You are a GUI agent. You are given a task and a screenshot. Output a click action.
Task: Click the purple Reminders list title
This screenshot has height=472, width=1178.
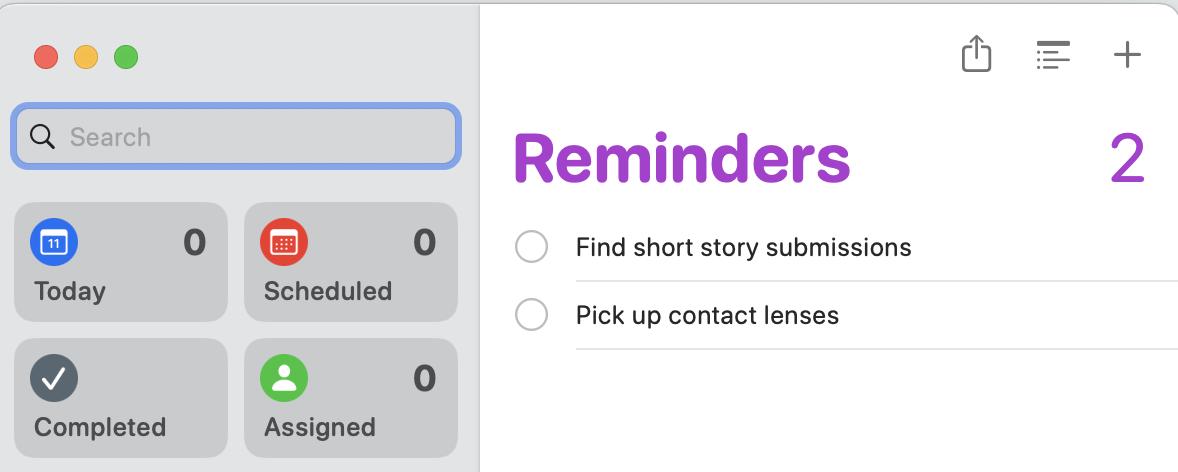coord(681,160)
